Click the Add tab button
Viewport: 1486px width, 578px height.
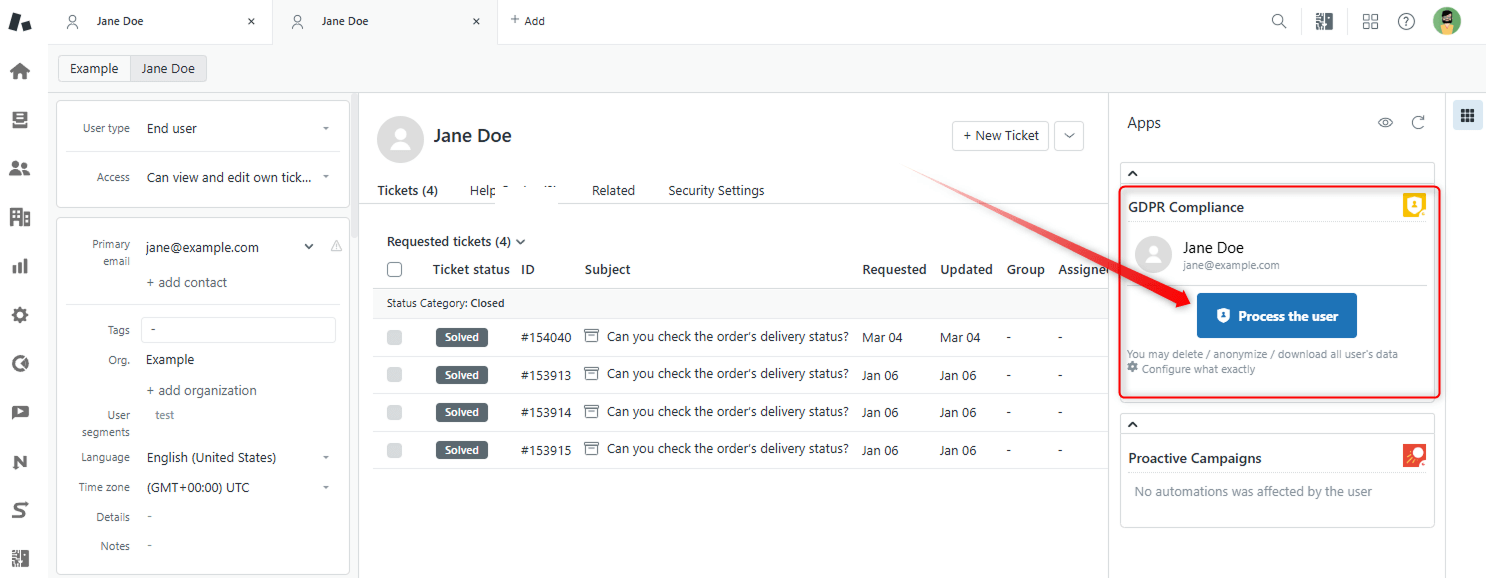pos(528,20)
